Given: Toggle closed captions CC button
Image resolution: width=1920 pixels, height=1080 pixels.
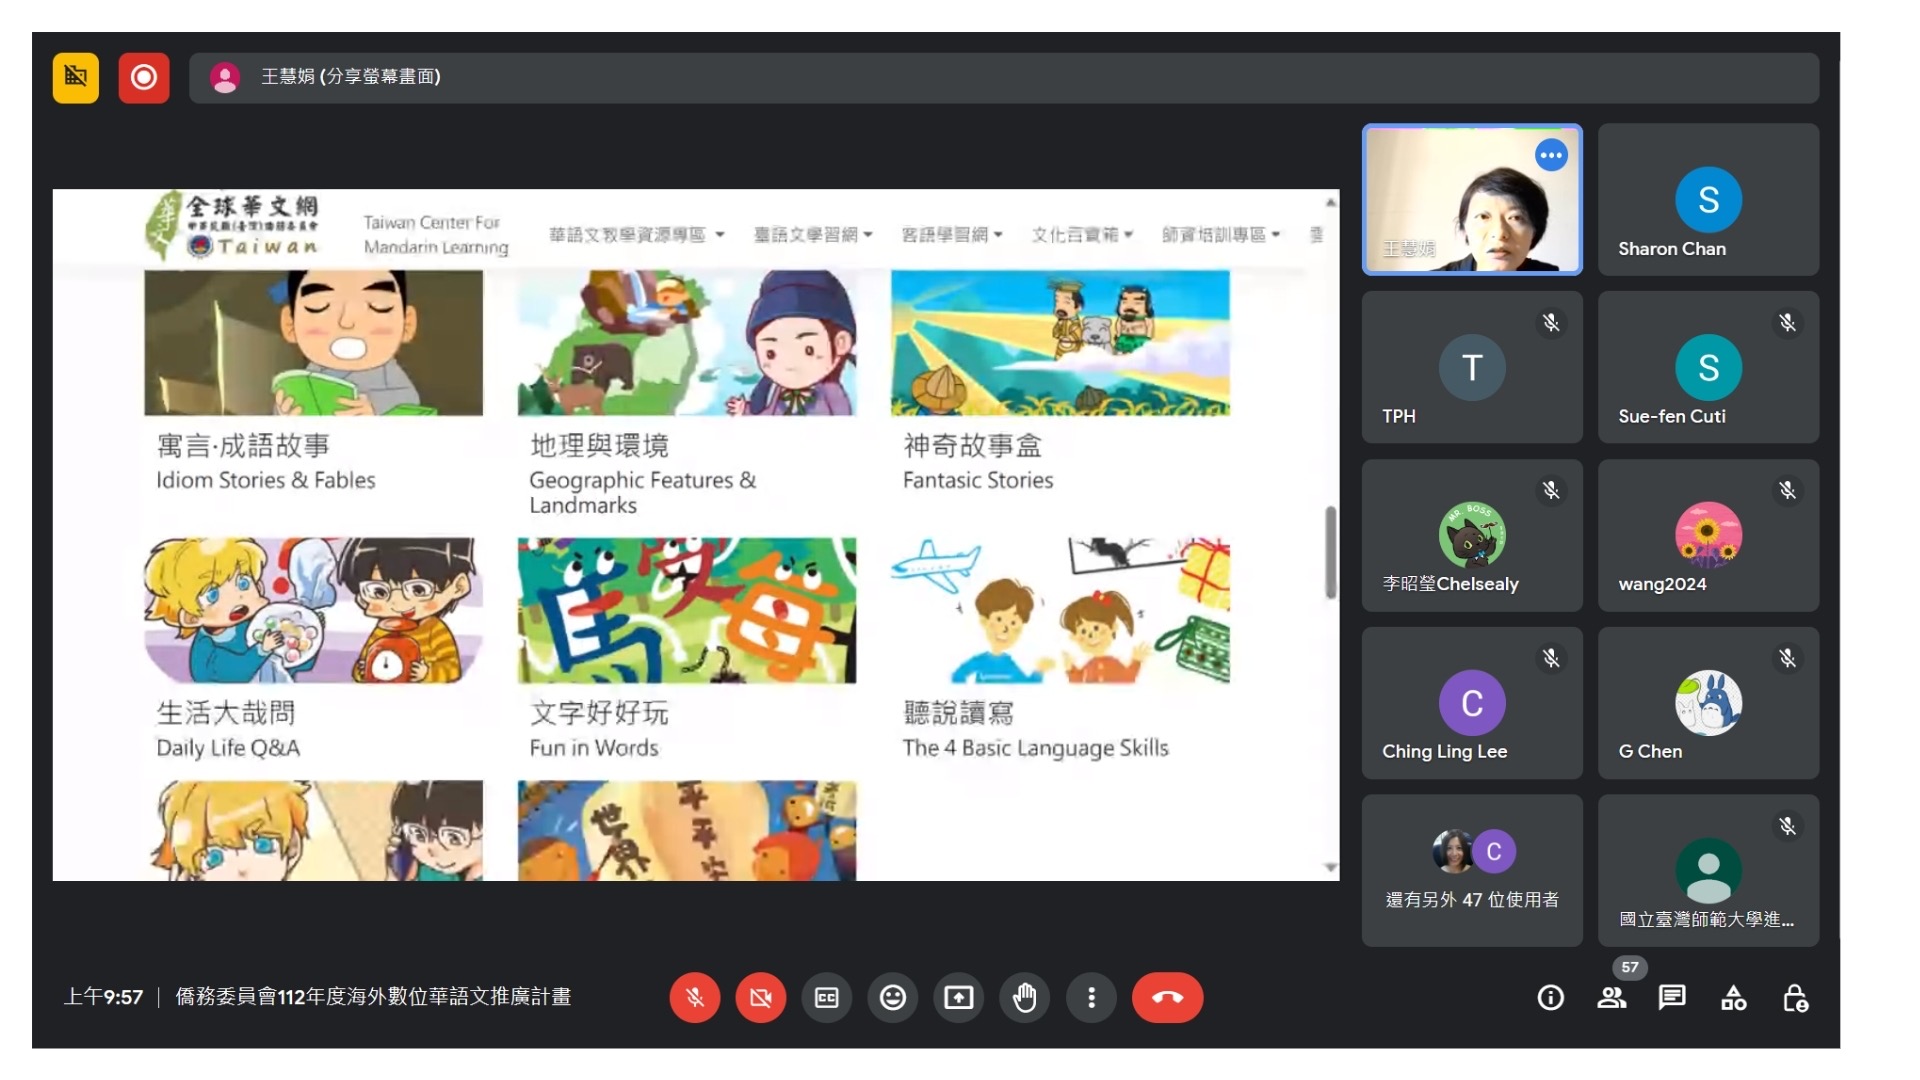Looking at the screenshot, I should pyautogui.click(x=826, y=997).
